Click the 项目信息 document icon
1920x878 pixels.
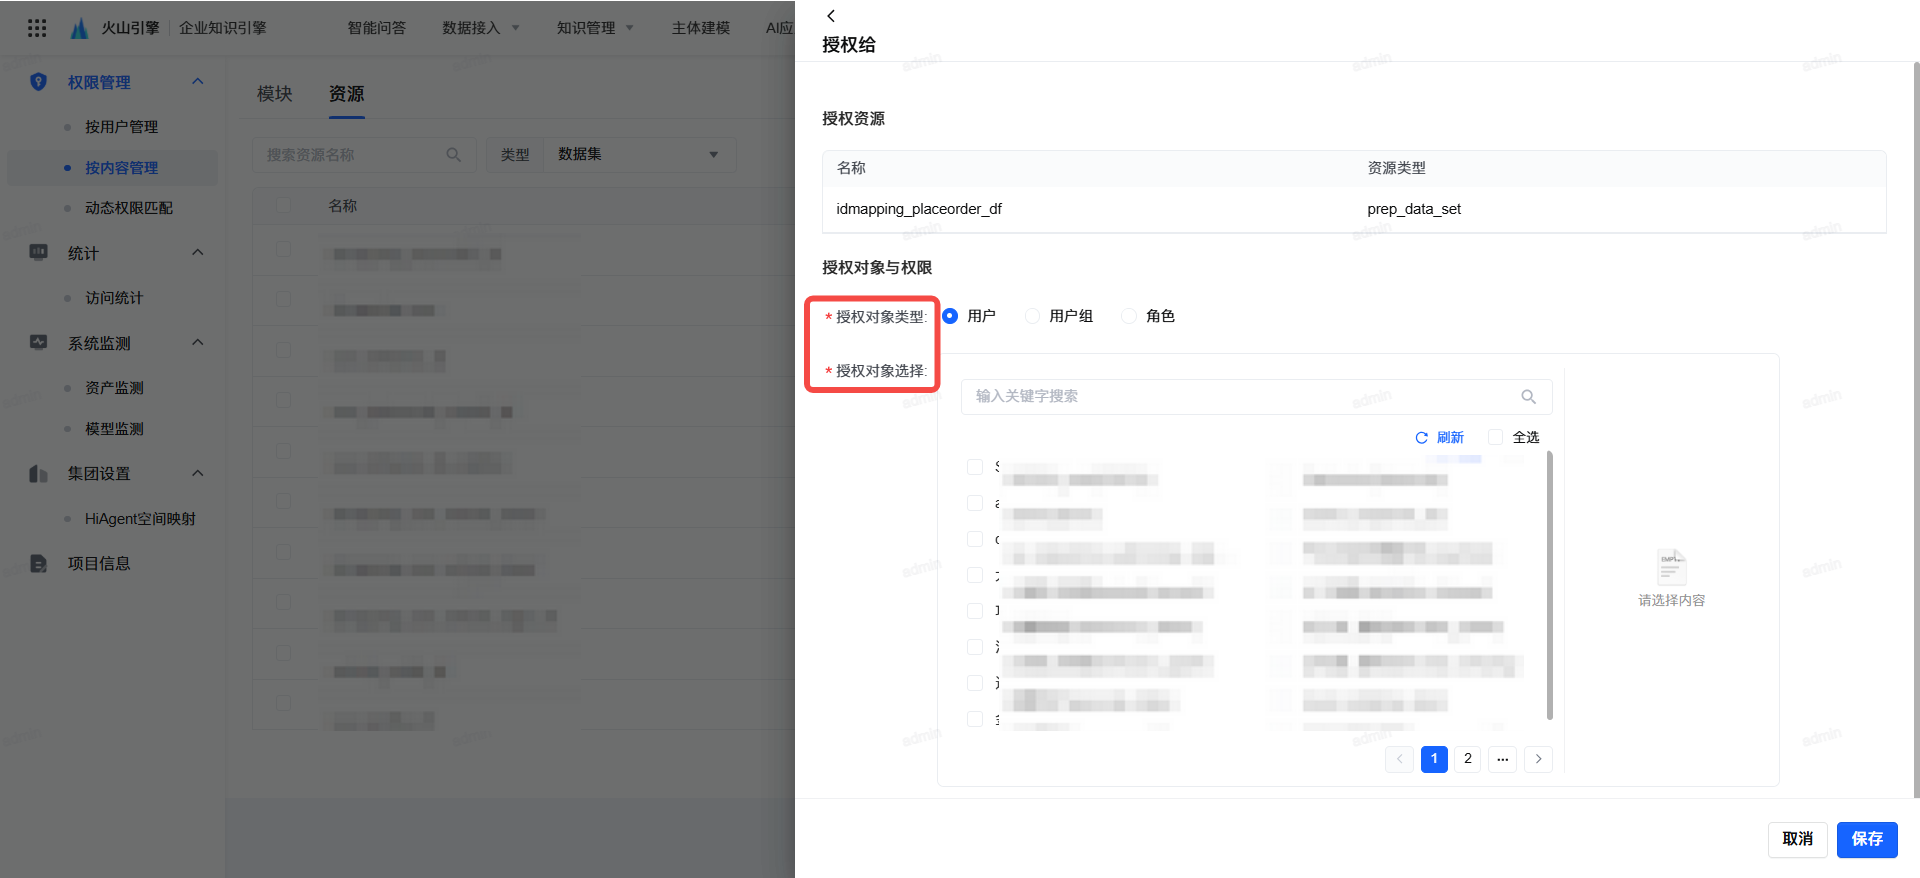(39, 563)
